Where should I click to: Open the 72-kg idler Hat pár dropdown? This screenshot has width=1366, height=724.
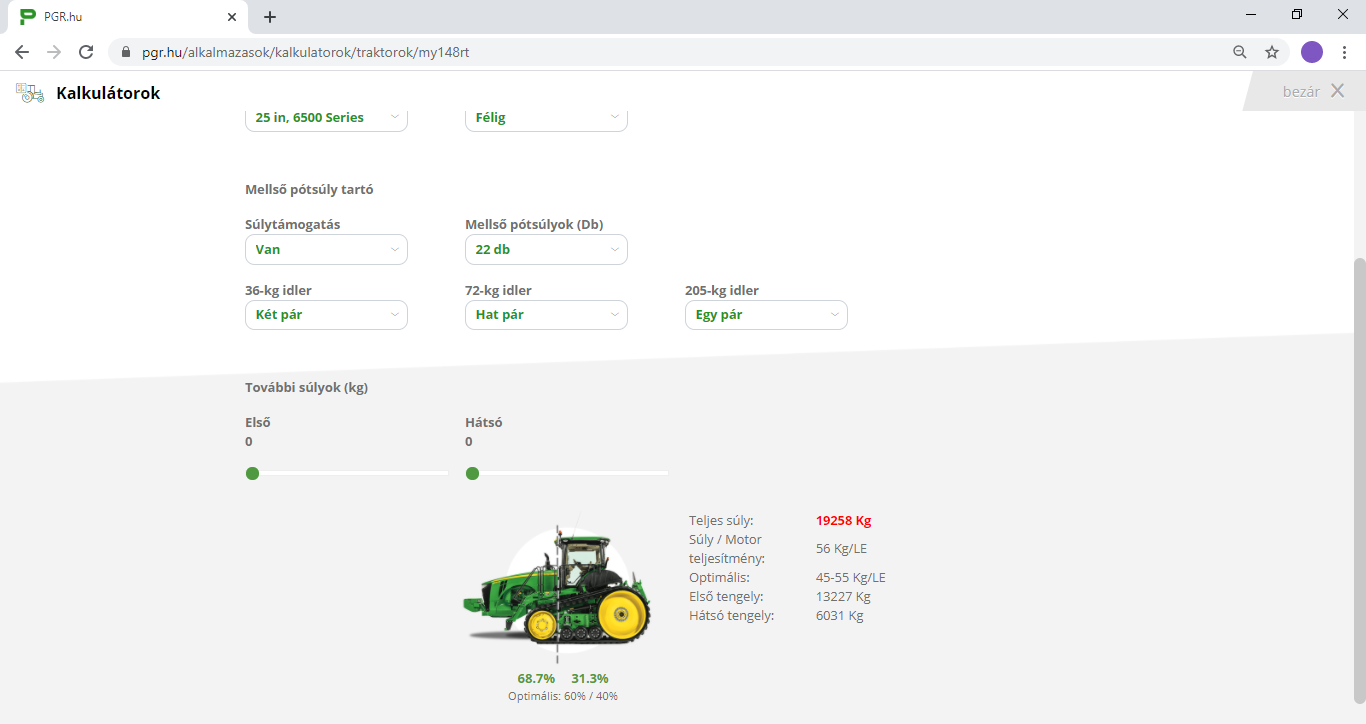pyautogui.click(x=546, y=315)
